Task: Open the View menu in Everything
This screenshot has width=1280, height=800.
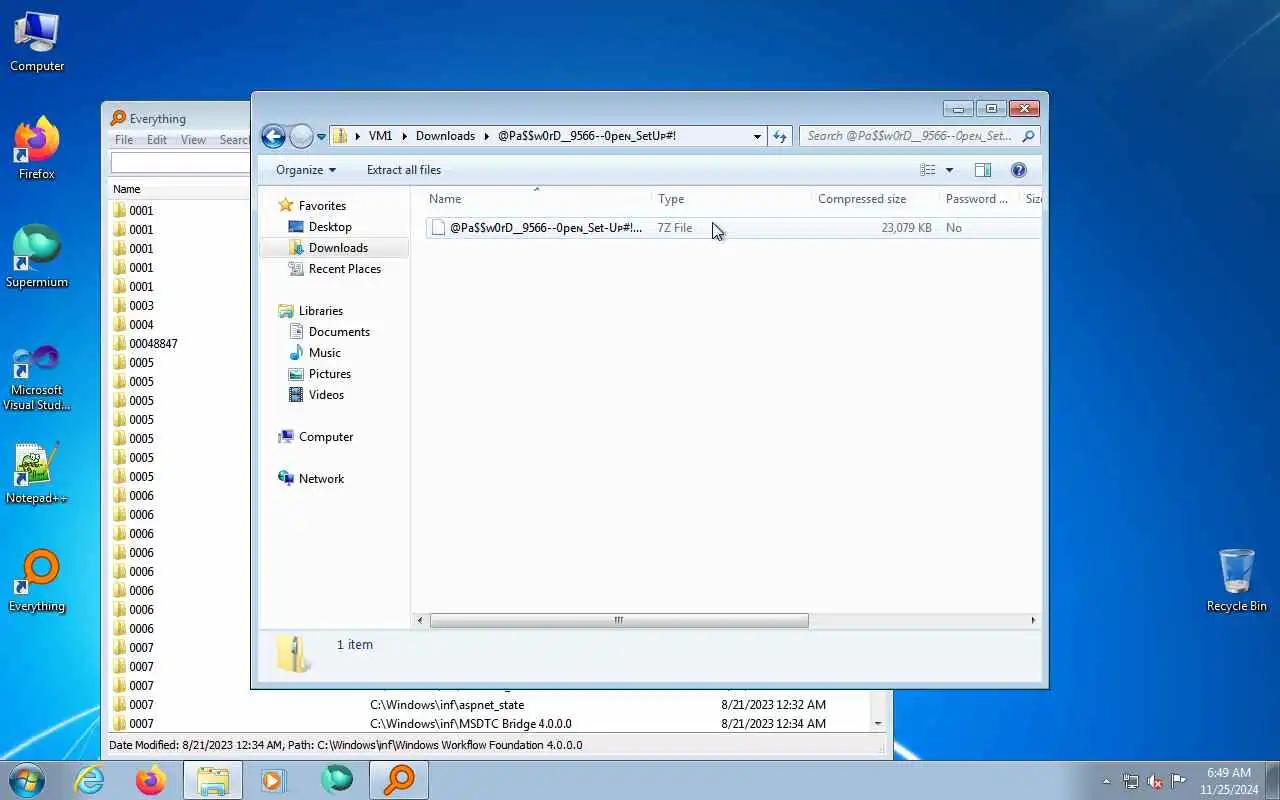Action: [x=193, y=140]
